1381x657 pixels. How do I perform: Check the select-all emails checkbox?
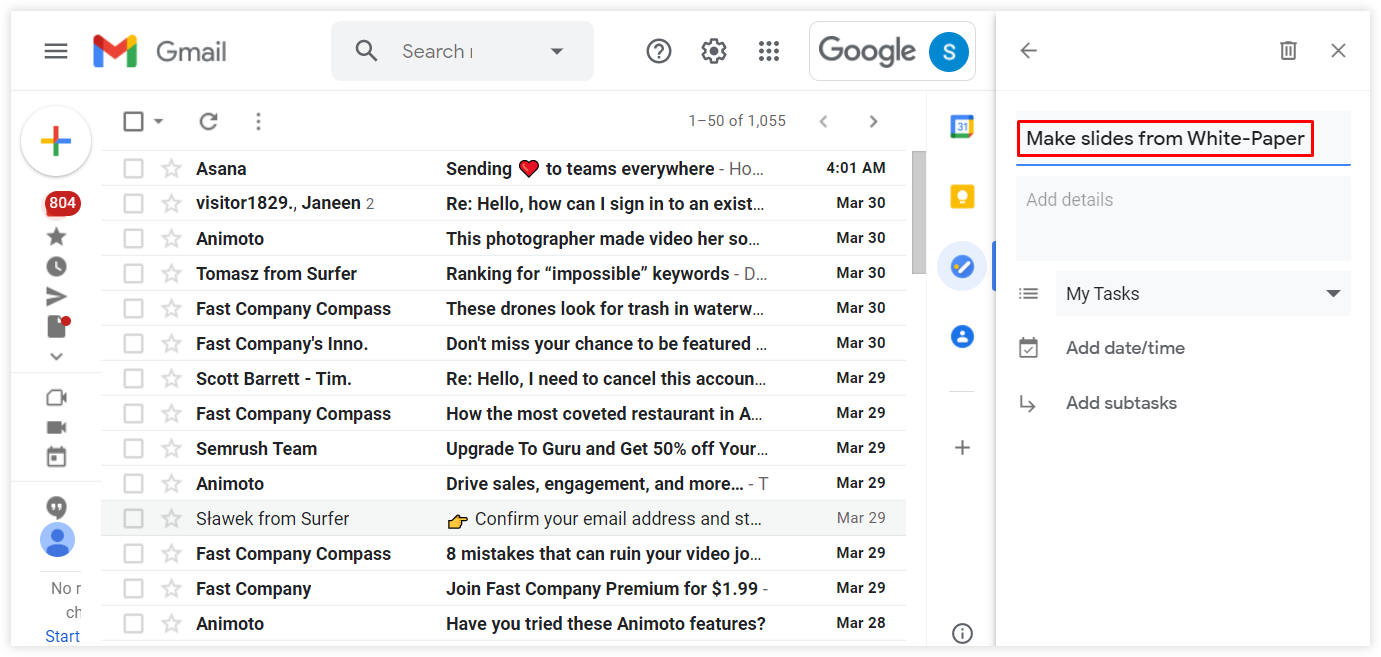133,120
